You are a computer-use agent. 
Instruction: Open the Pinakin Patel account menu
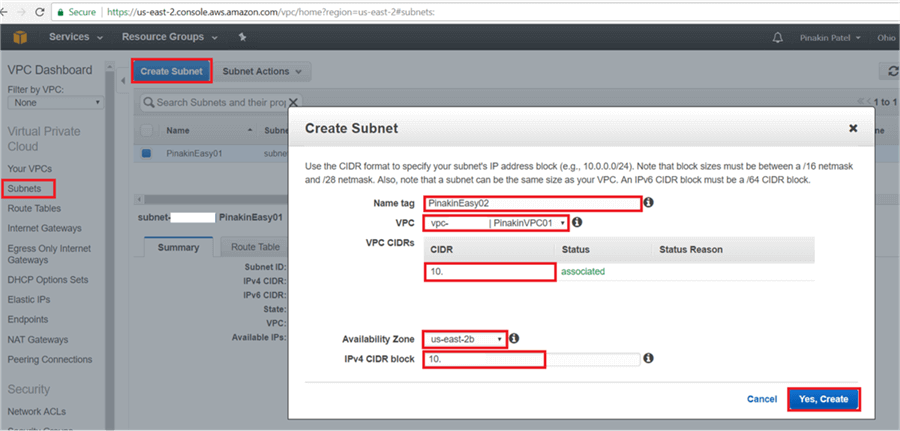pyautogui.click(x=831, y=38)
